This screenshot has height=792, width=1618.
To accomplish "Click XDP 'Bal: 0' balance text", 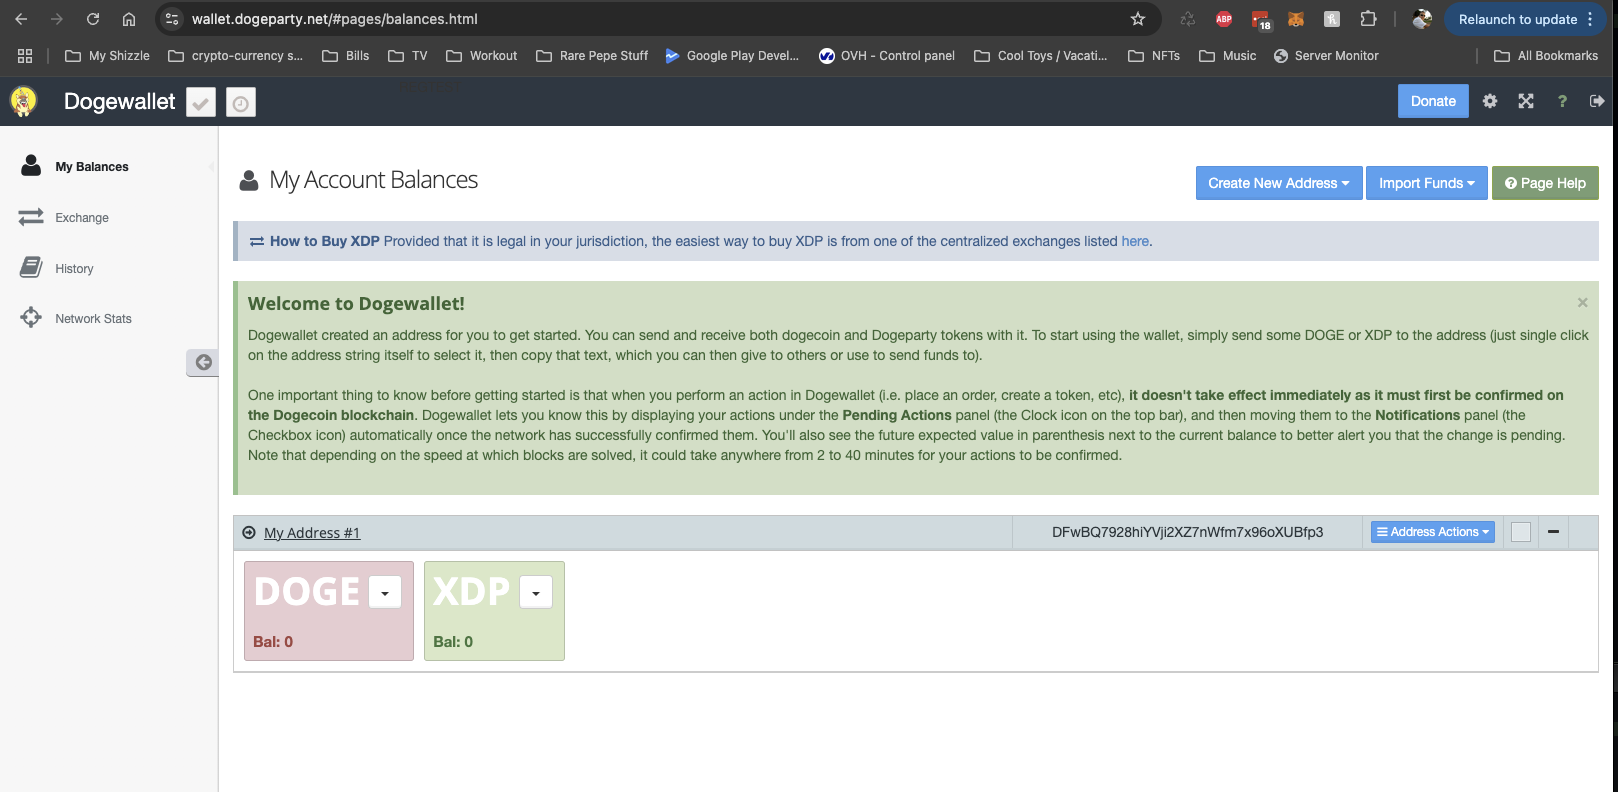I will click(x=453, y=642).
